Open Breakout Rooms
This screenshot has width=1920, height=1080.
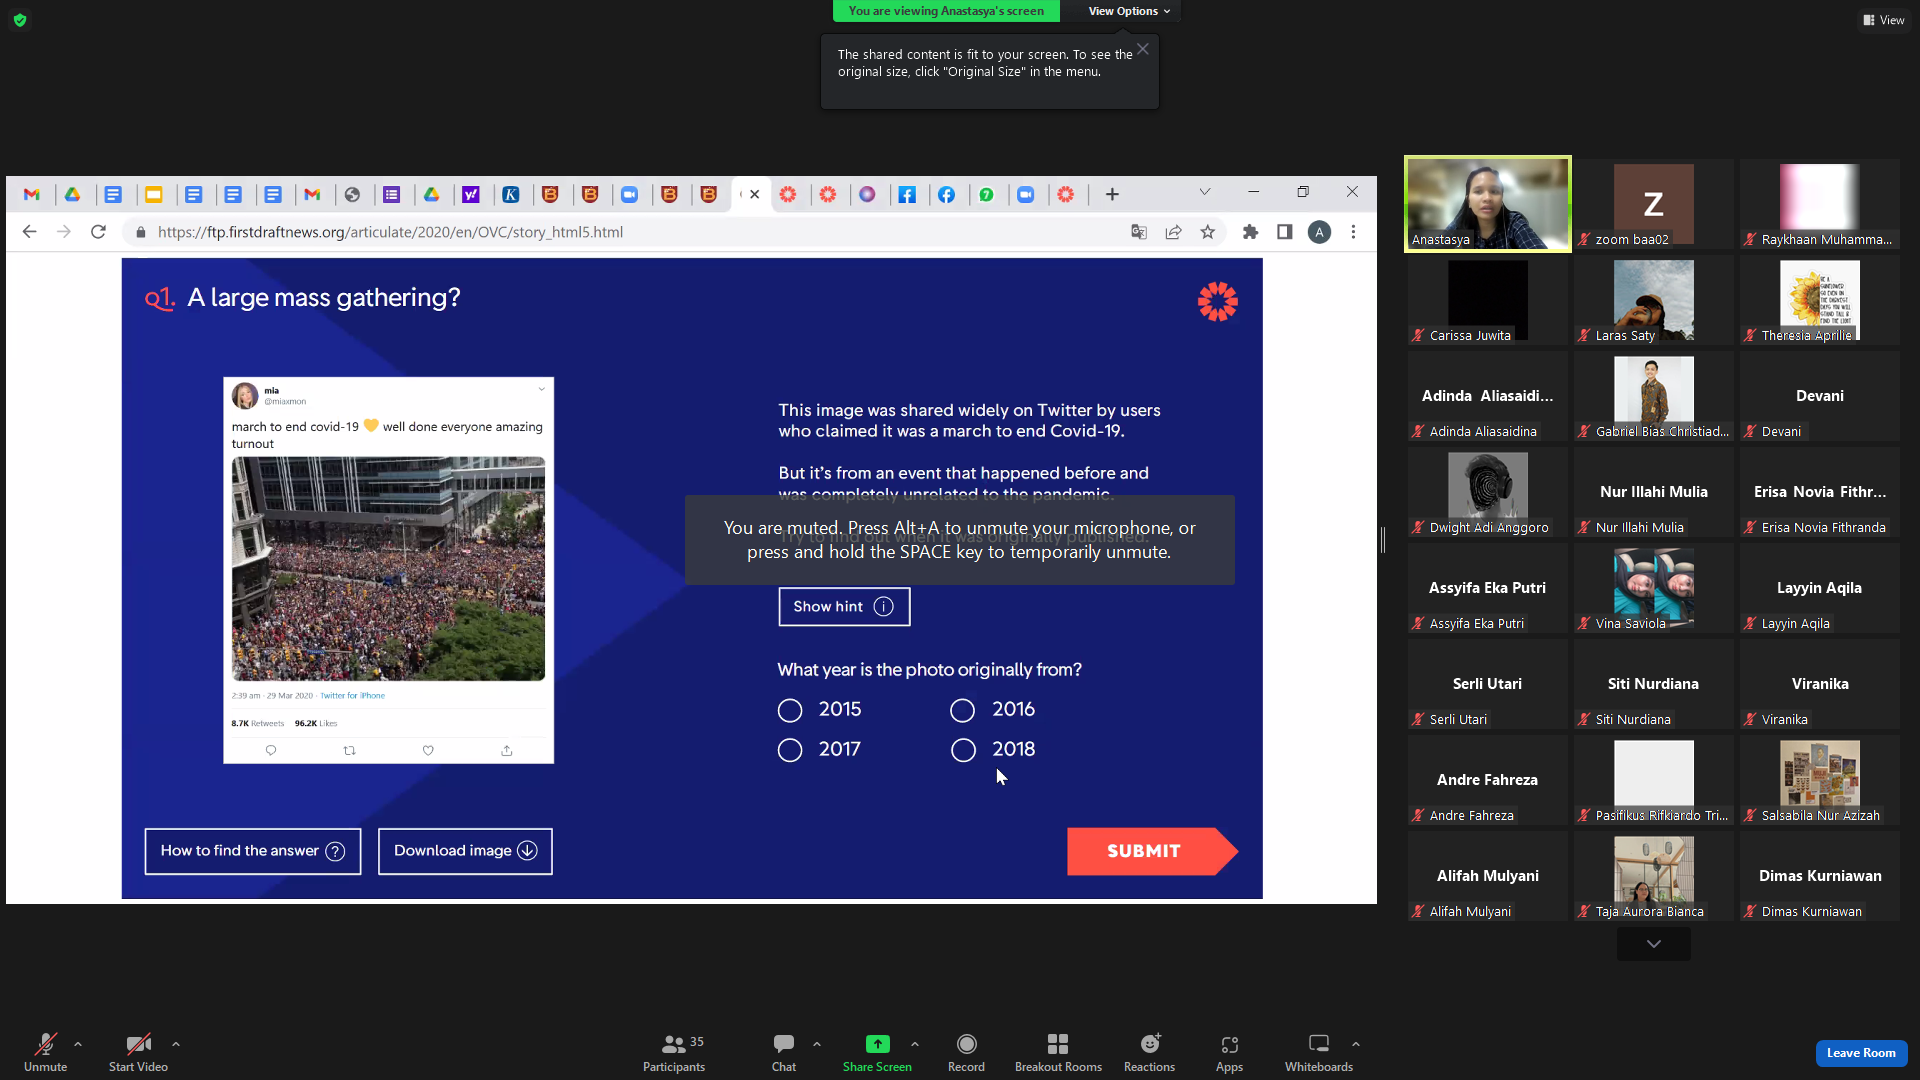[1058, 1052]
